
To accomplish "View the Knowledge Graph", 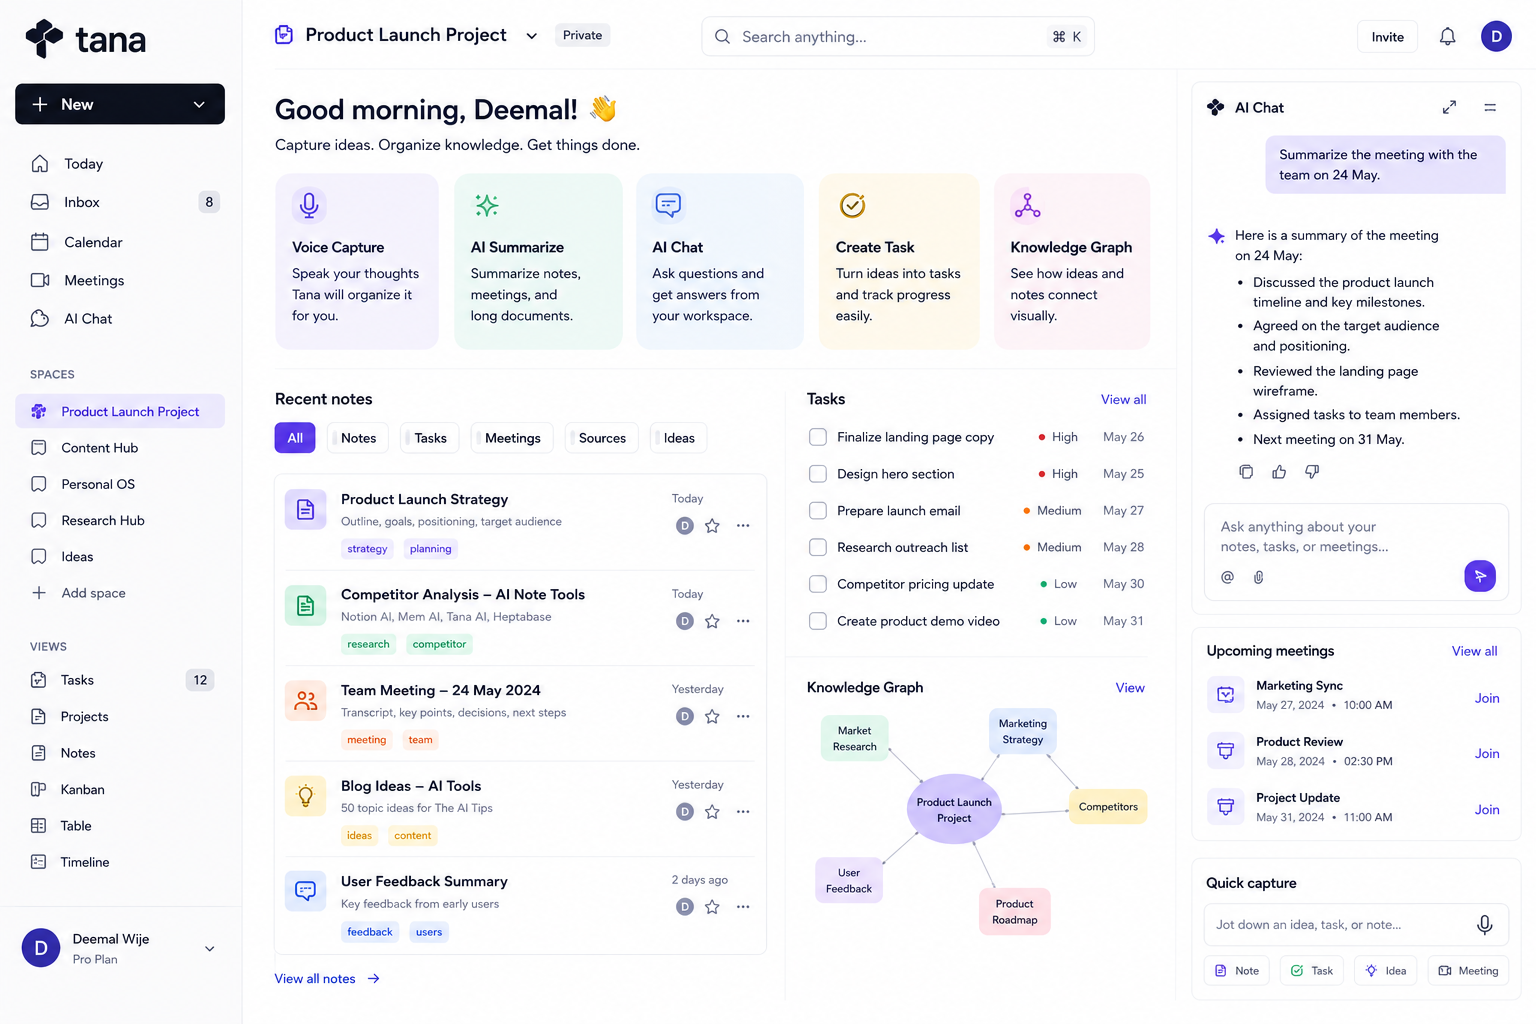I will point(1130,688).
